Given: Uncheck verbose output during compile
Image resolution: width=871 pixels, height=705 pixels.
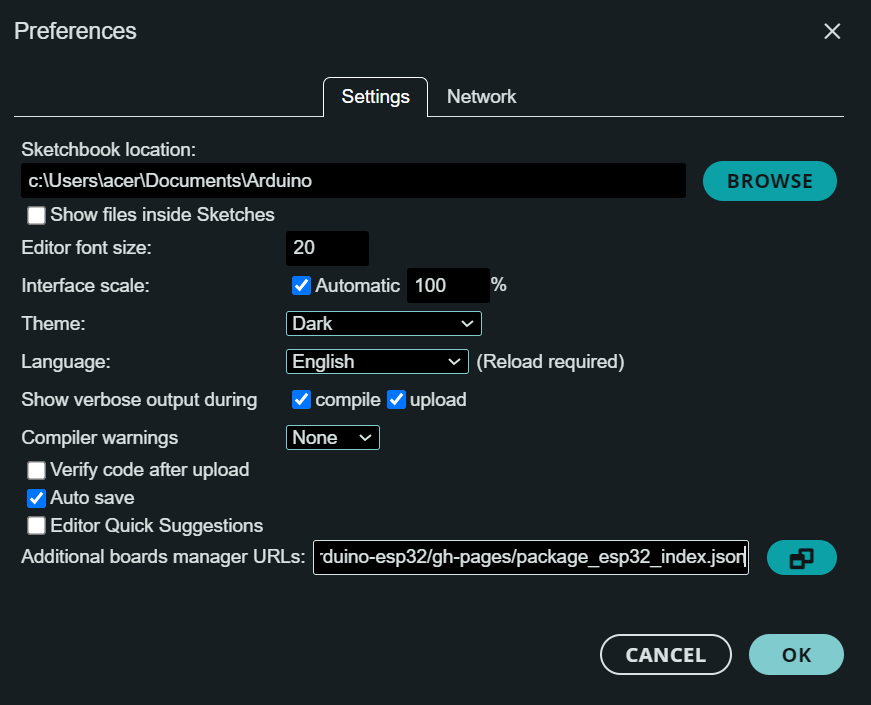Looking at the screenshot, I should (301, 400).
